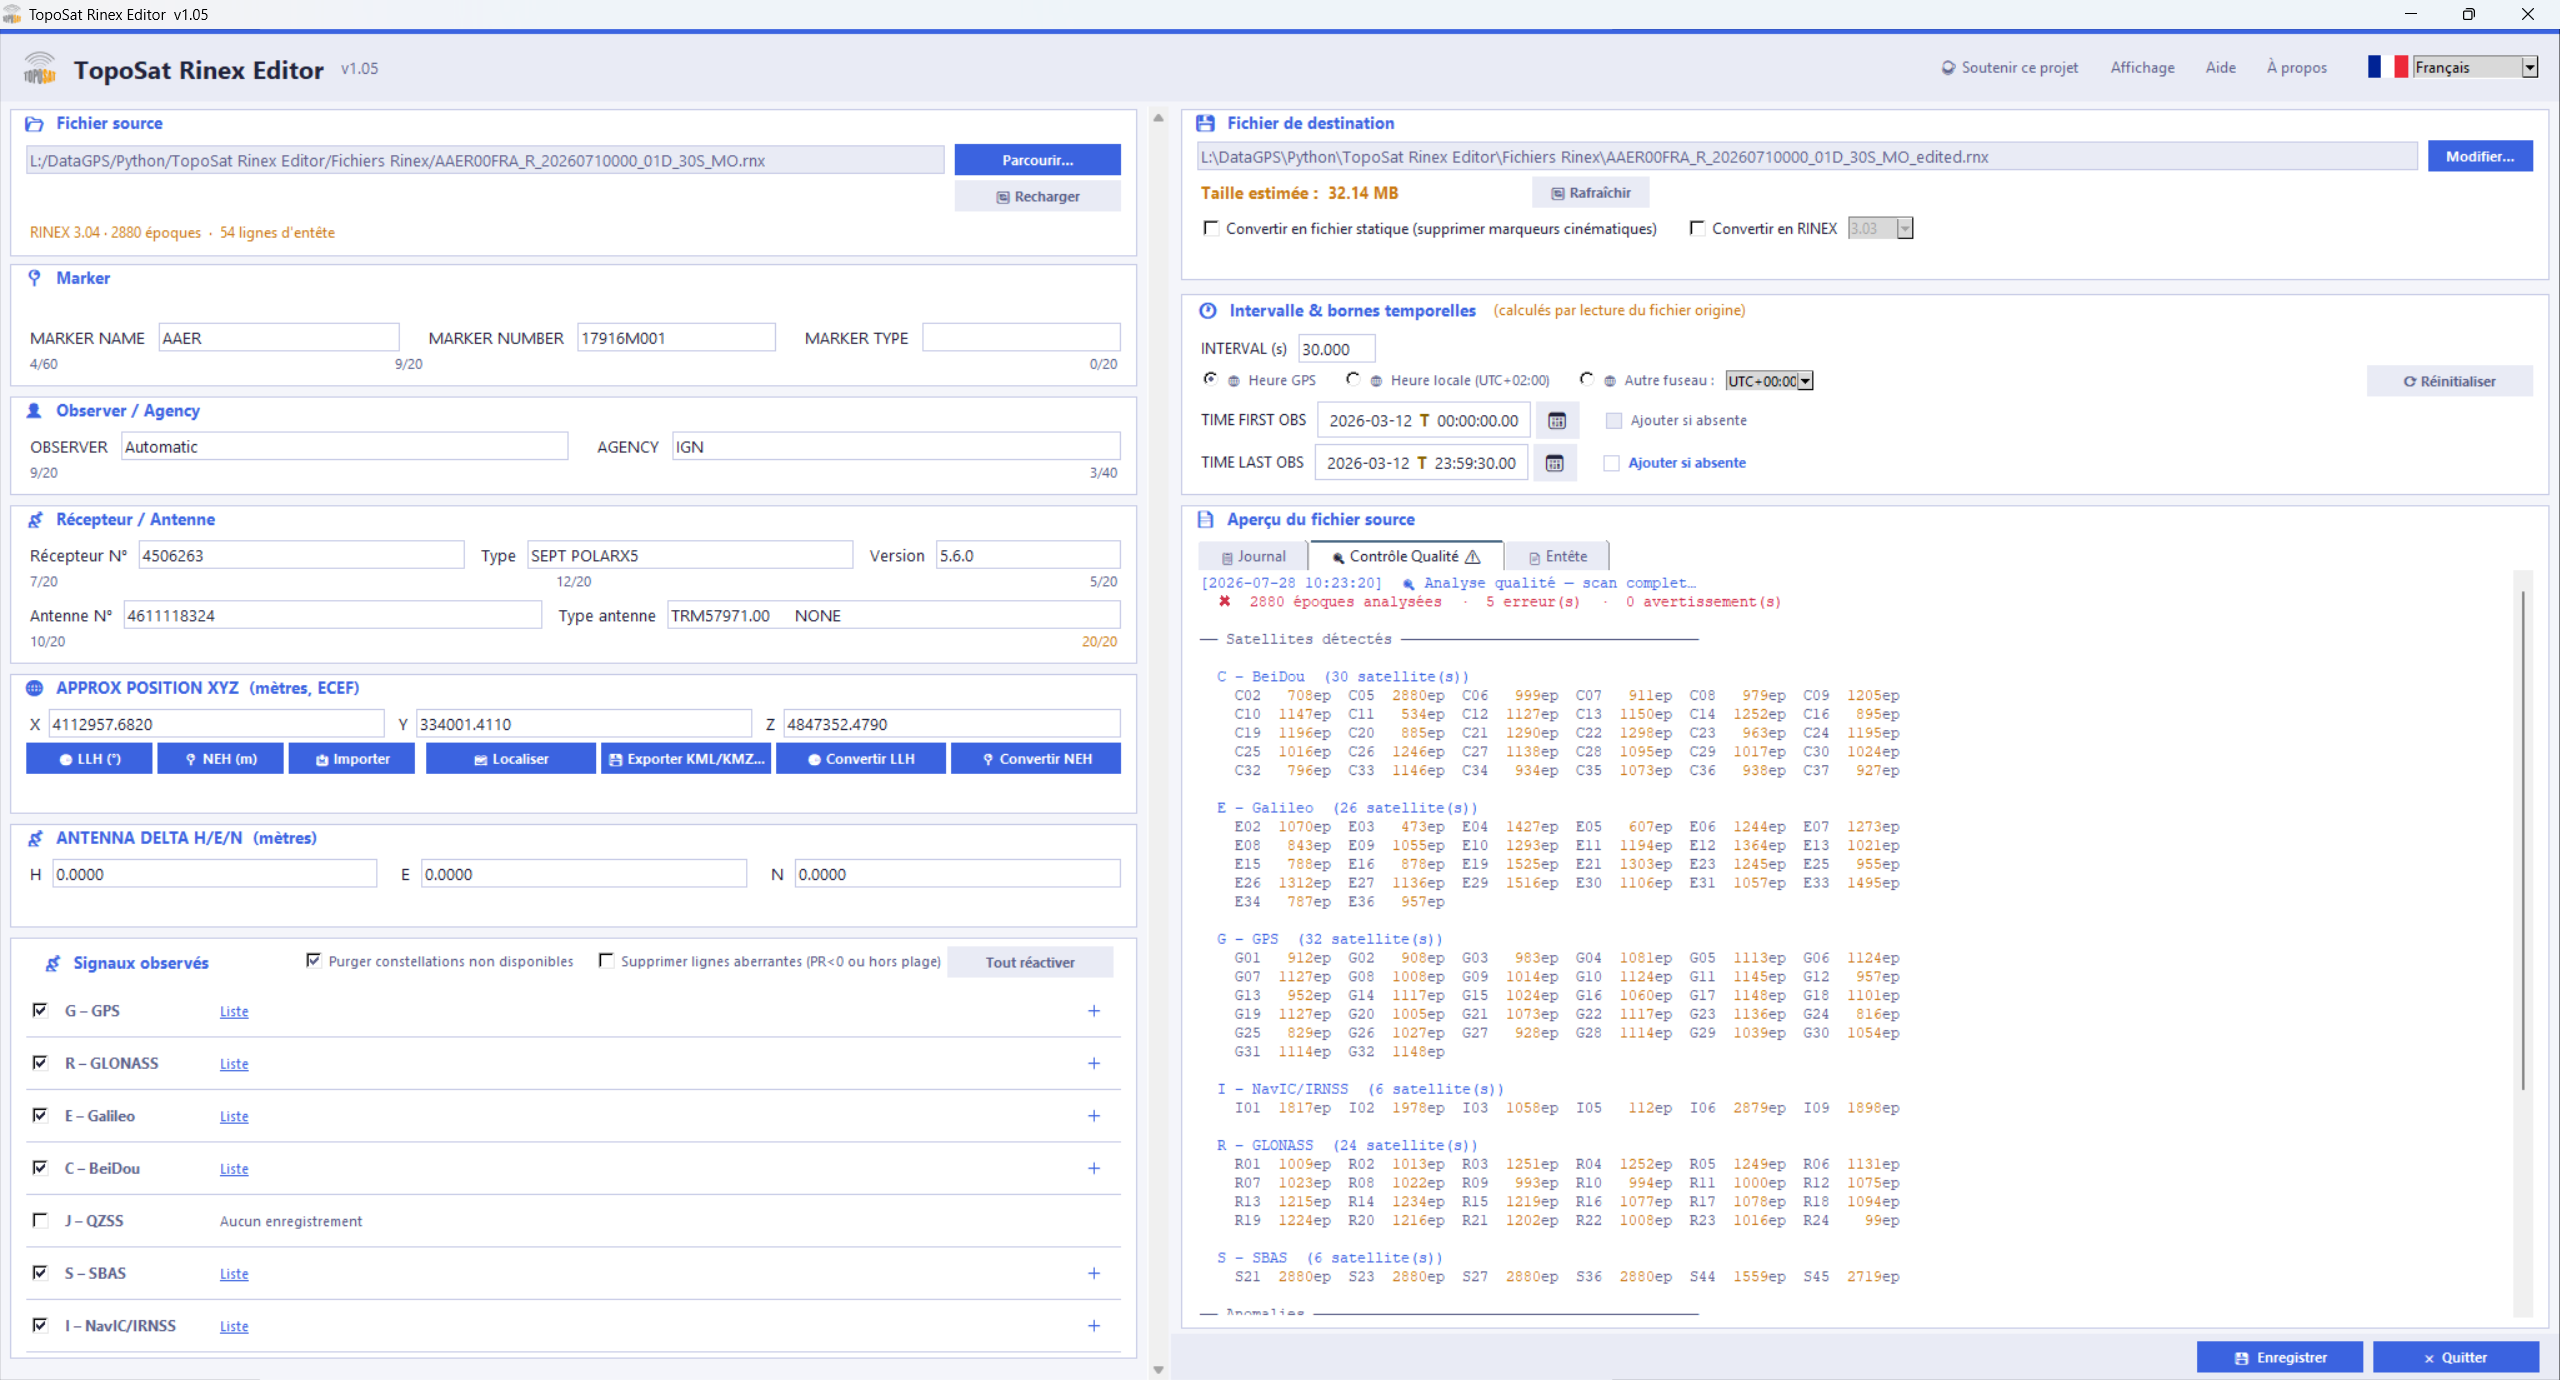Uncheck the R – GLONASS checkbox
The height and width of the screenshot is (1380, 2560).
pos(40,1062)
